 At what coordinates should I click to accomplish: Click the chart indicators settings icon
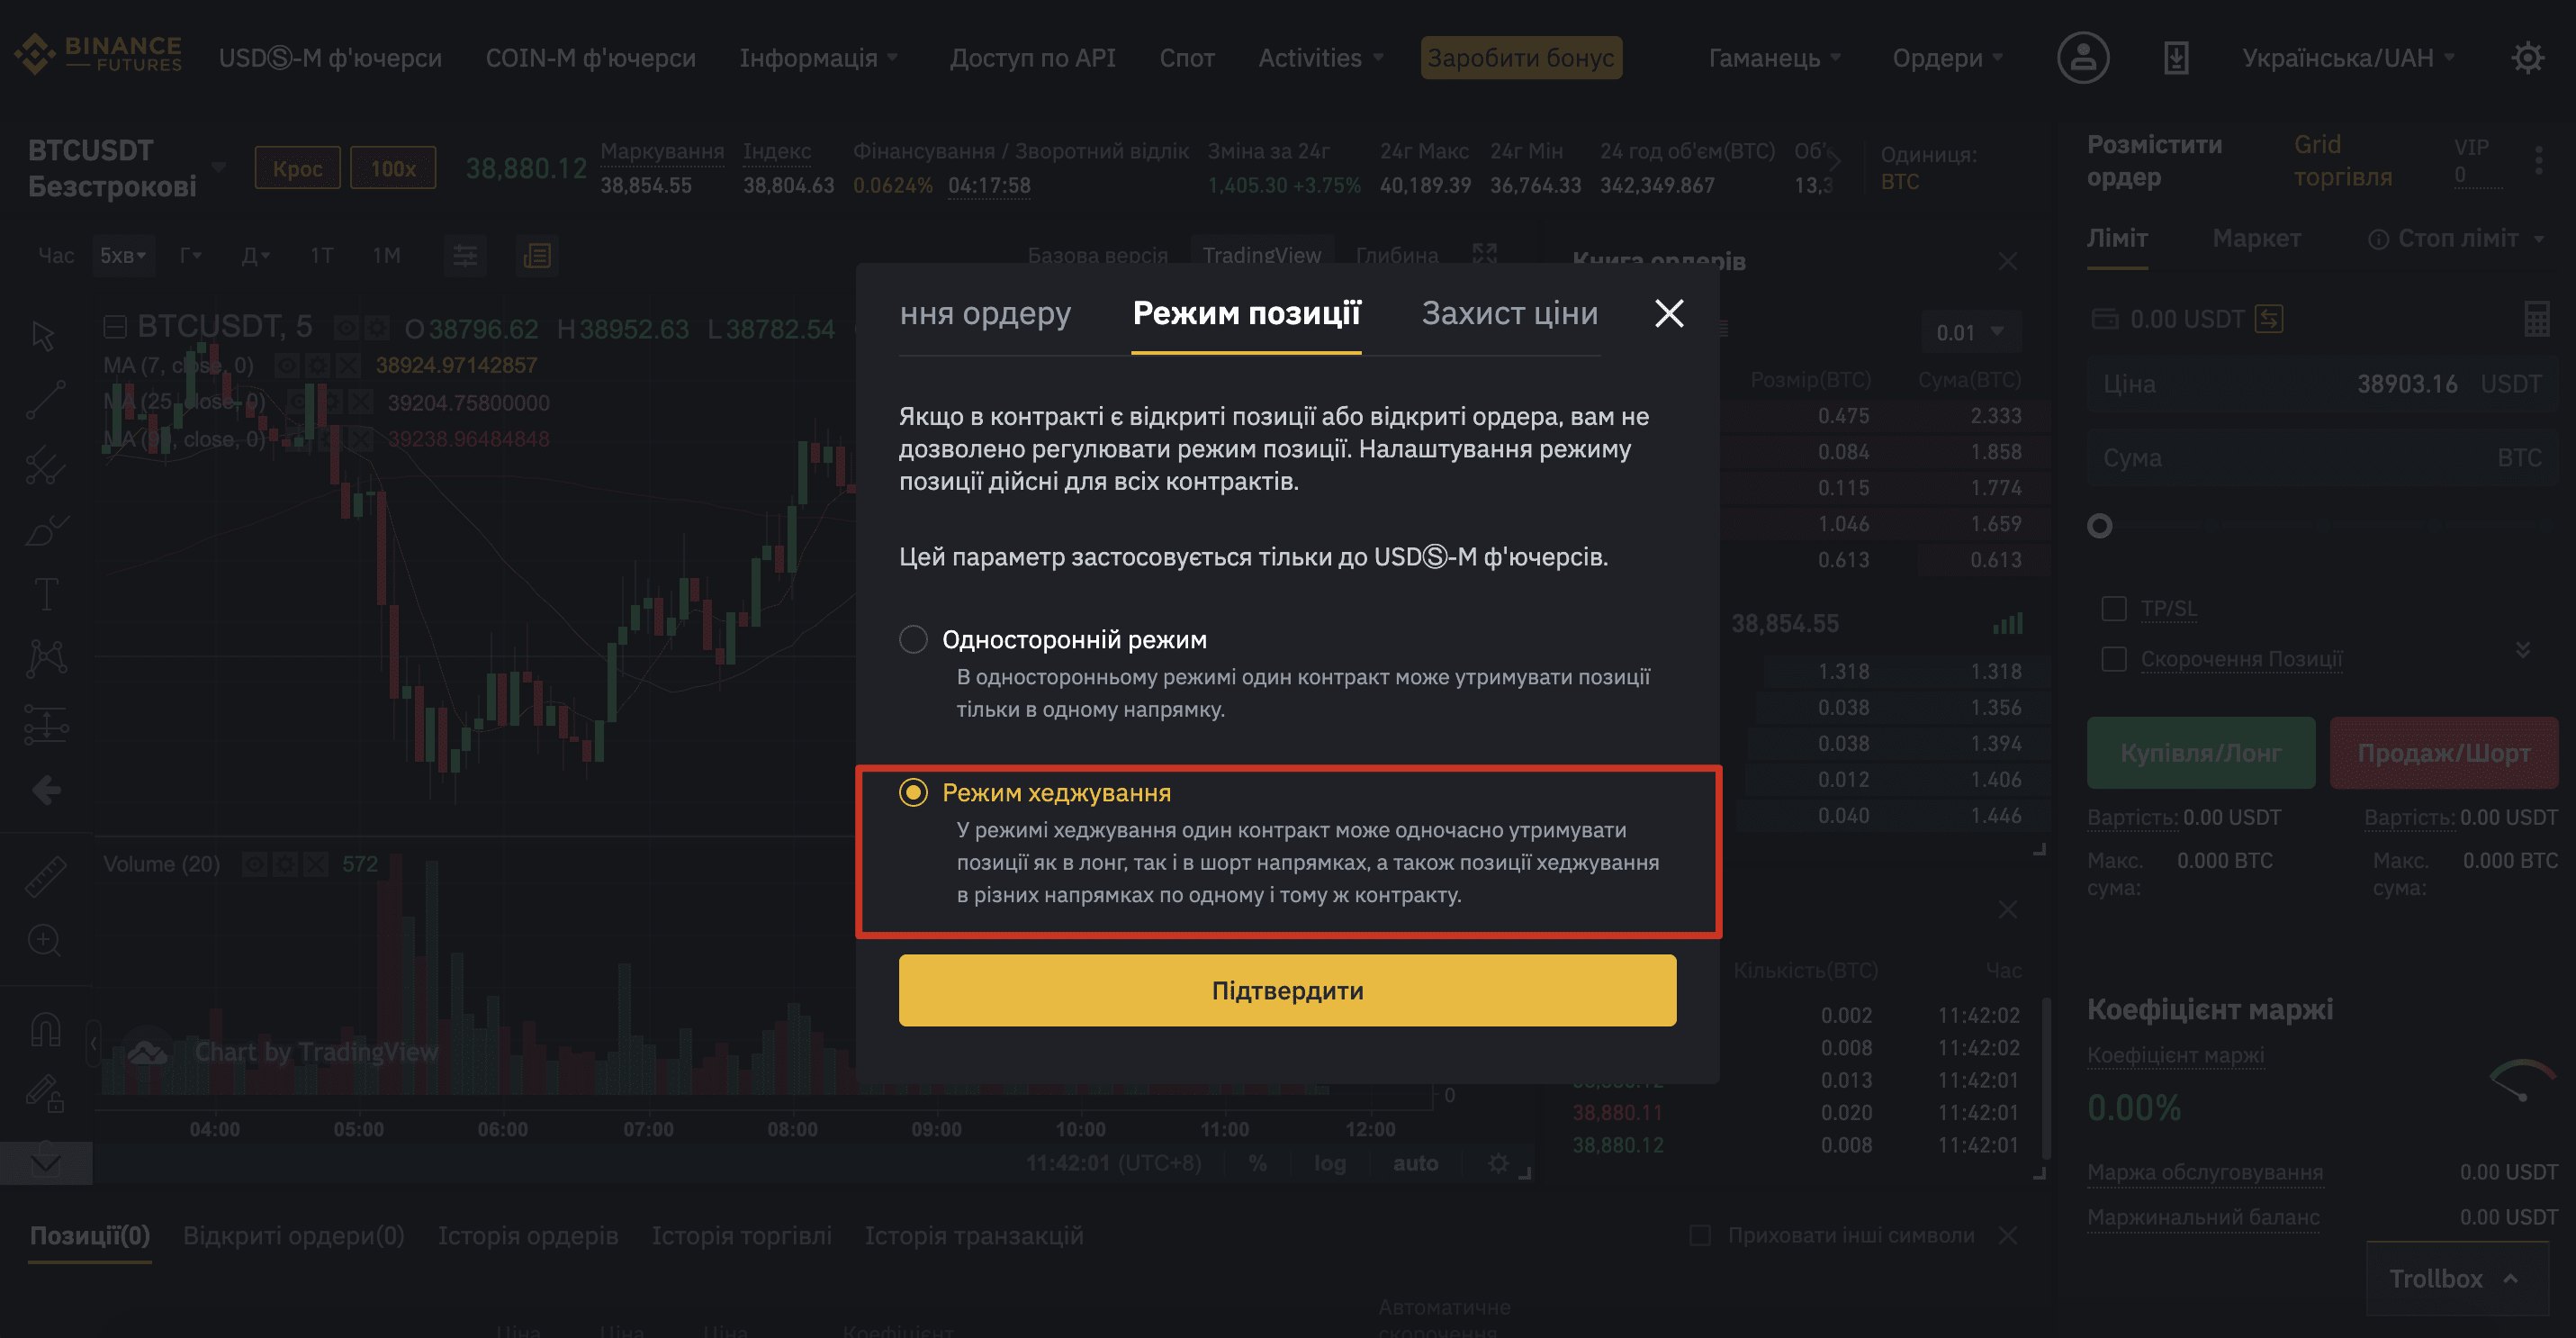pyautogui.click(x=465, y=256)
